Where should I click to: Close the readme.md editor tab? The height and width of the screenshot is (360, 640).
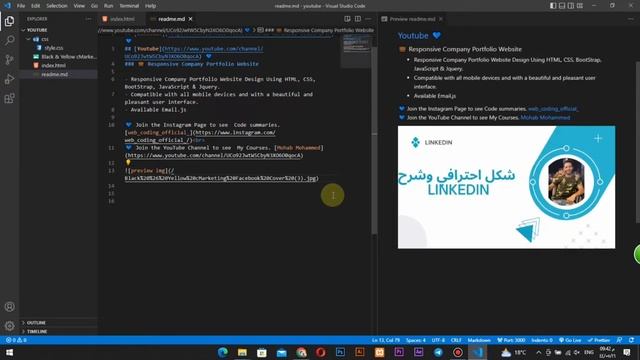coord(191,19)
